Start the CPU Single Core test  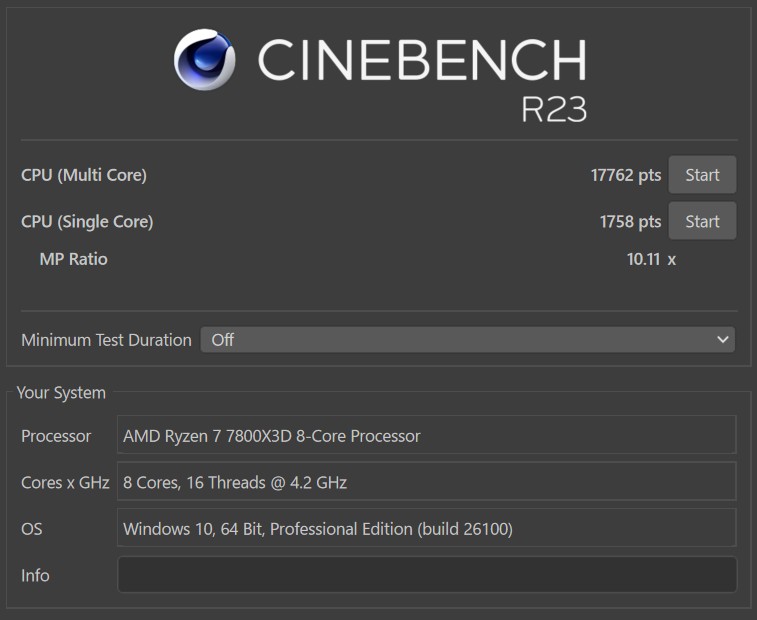click(x=702, y=221)
